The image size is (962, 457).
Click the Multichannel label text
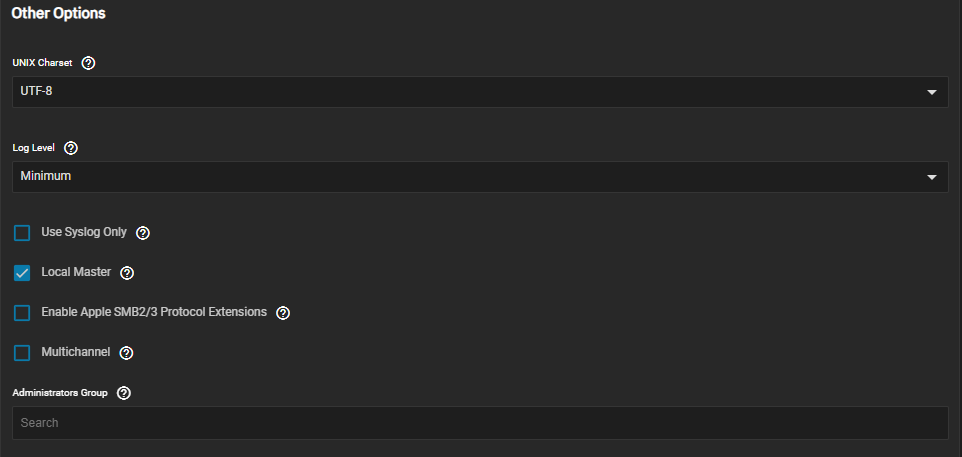pos(75,352)
